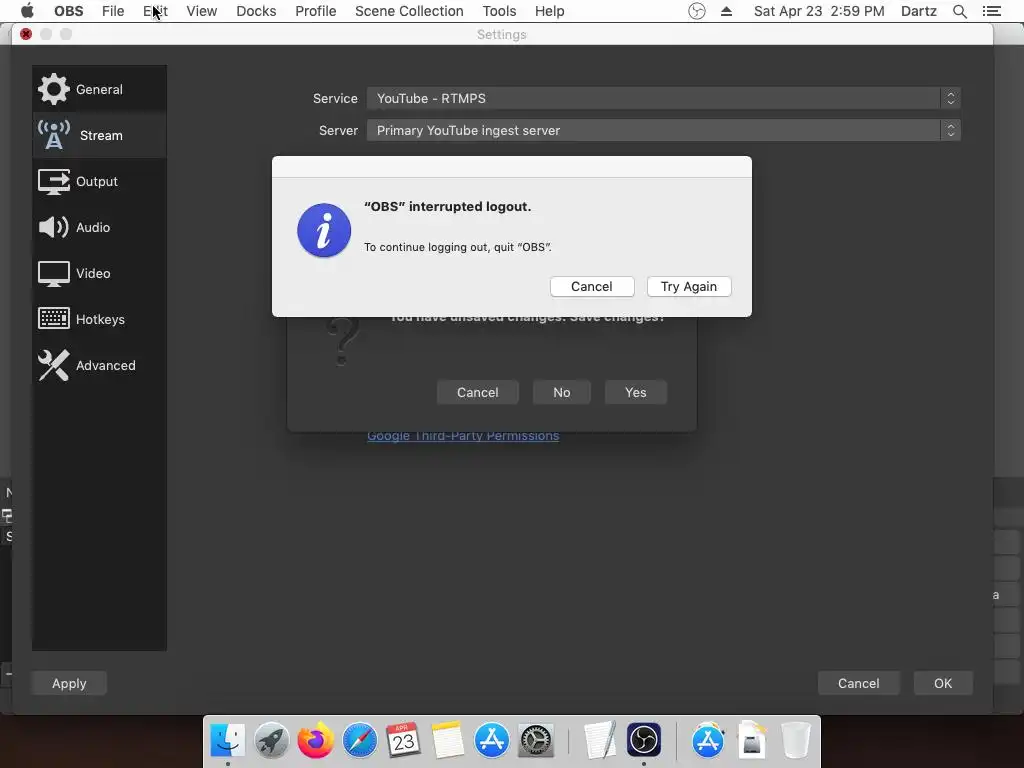Switch to Video settings
This screenshot has height=768, width=1024.
[x=99, y=273]
